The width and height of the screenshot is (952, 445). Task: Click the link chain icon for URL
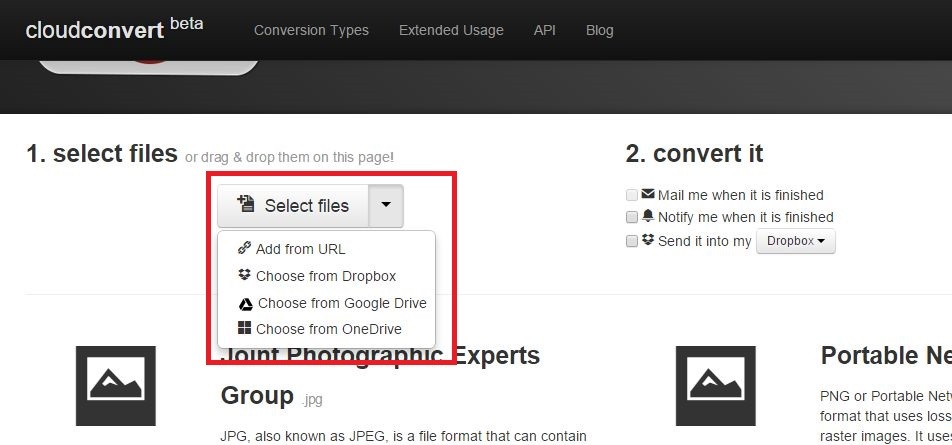click(244, 248)
